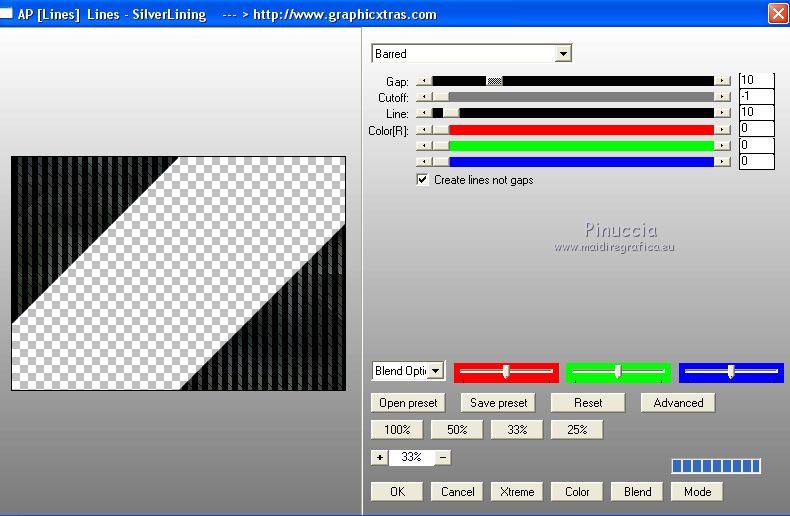This screenshot has width=790, height=516.
Task: Click the window system menu icon
Action: pyautogui.click(x=6, y=14)
